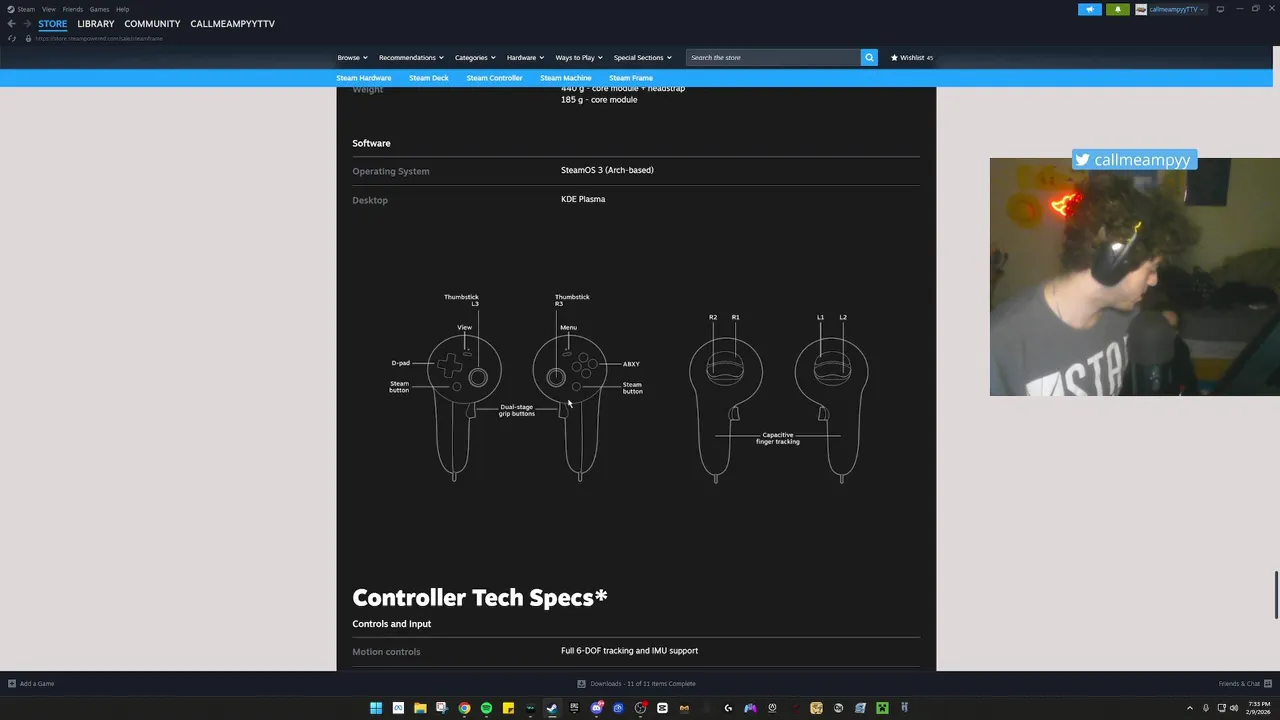The height and width of the screenshot is (720, 1280).
Task: Open Snipping Tool from taskbar
Action: click(x=442, y=708)
